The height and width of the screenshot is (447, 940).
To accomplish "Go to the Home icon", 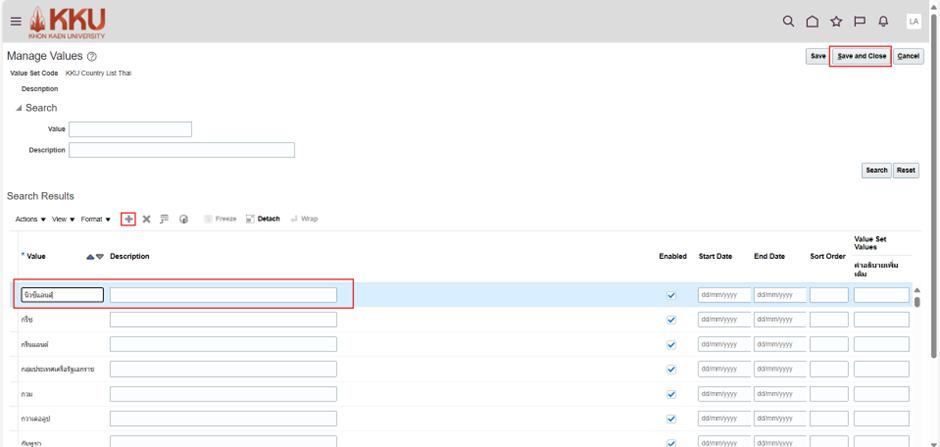I will coord(812,21).
